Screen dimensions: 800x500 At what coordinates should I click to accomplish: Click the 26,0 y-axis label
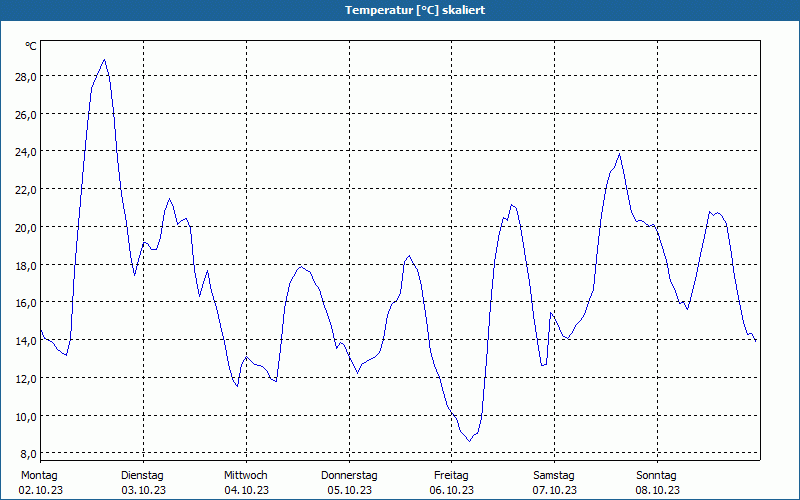tap(26, 114)
